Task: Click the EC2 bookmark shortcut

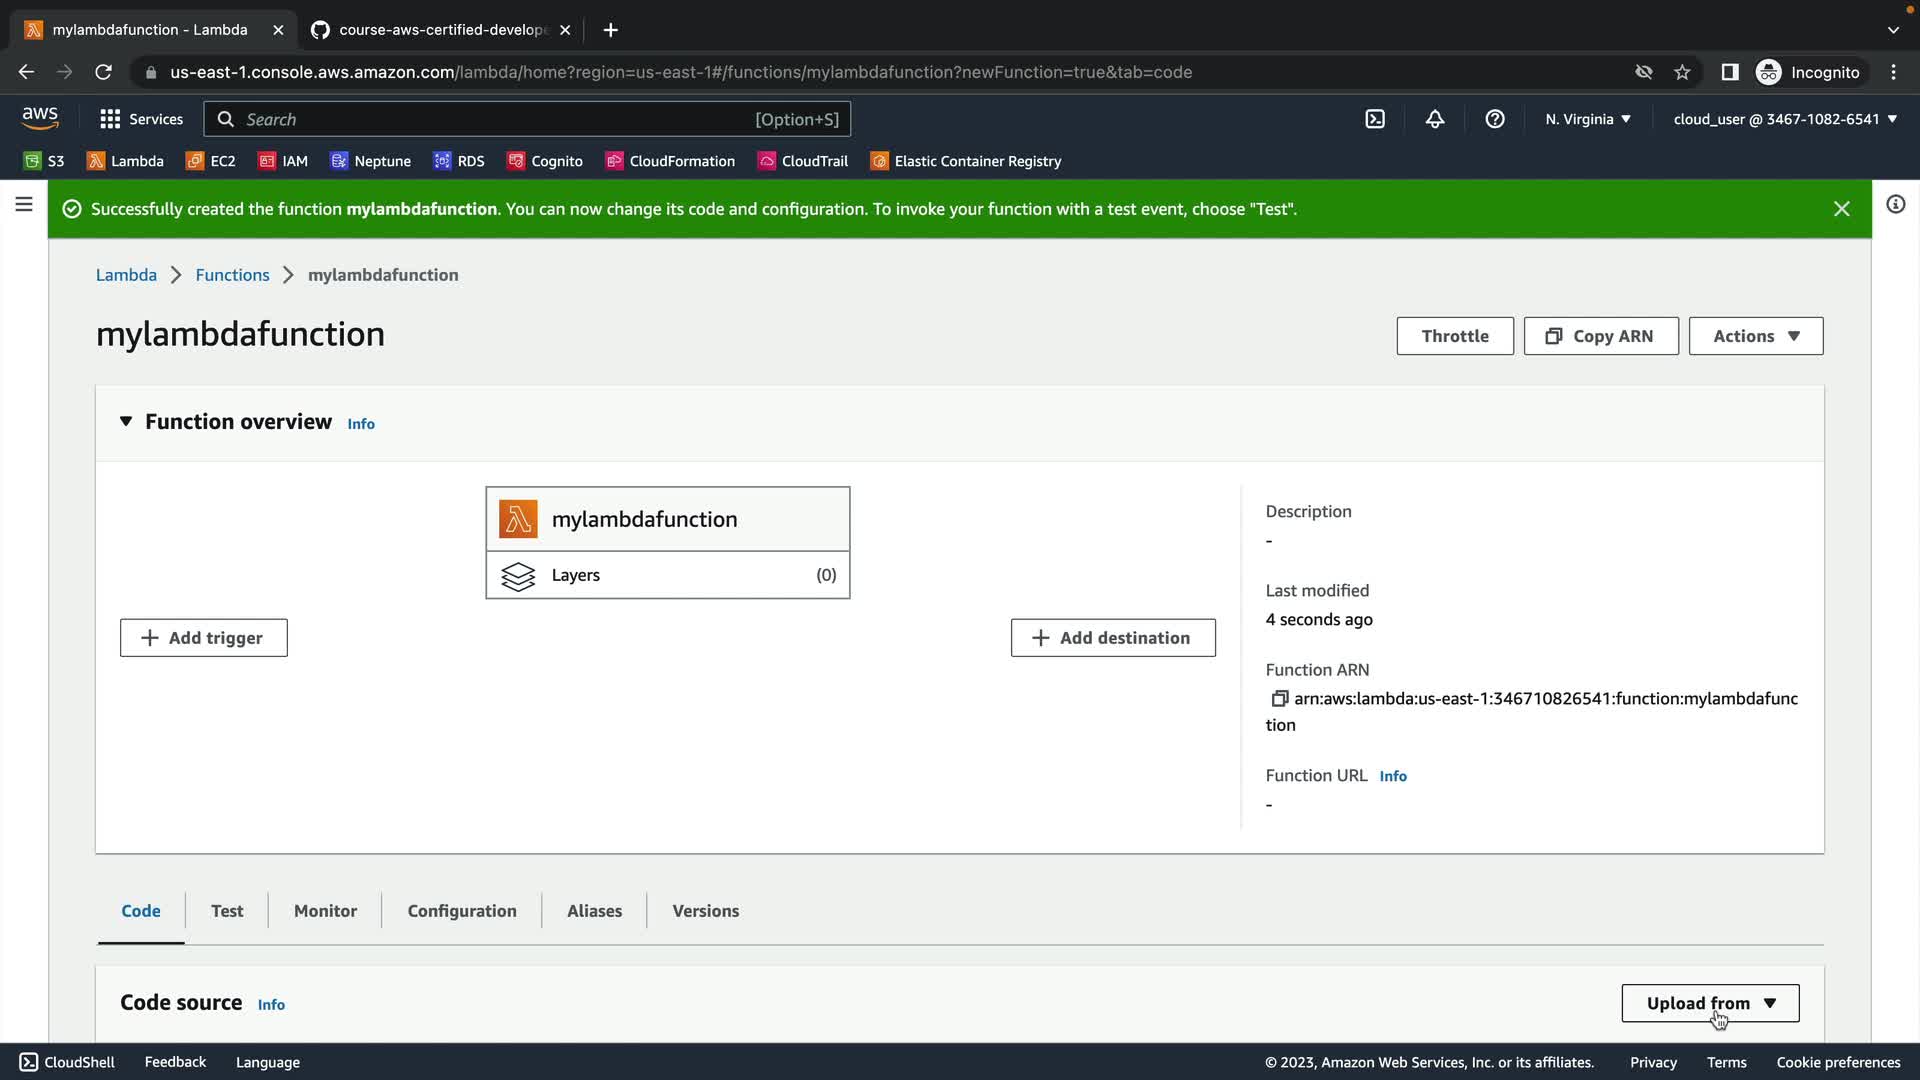Action: point(211,161)
